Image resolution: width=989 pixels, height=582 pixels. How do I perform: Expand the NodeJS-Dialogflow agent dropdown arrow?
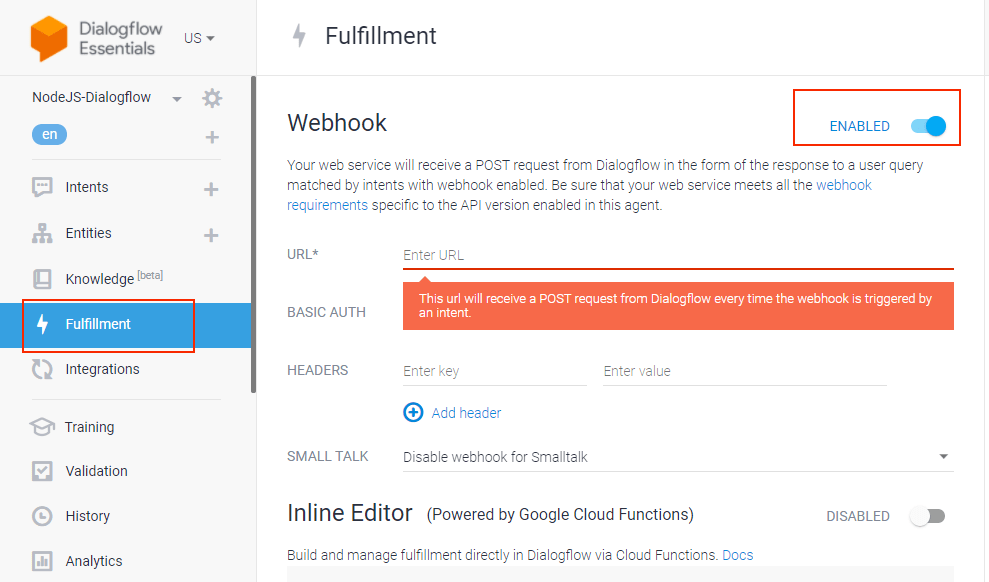coord(177,99)
